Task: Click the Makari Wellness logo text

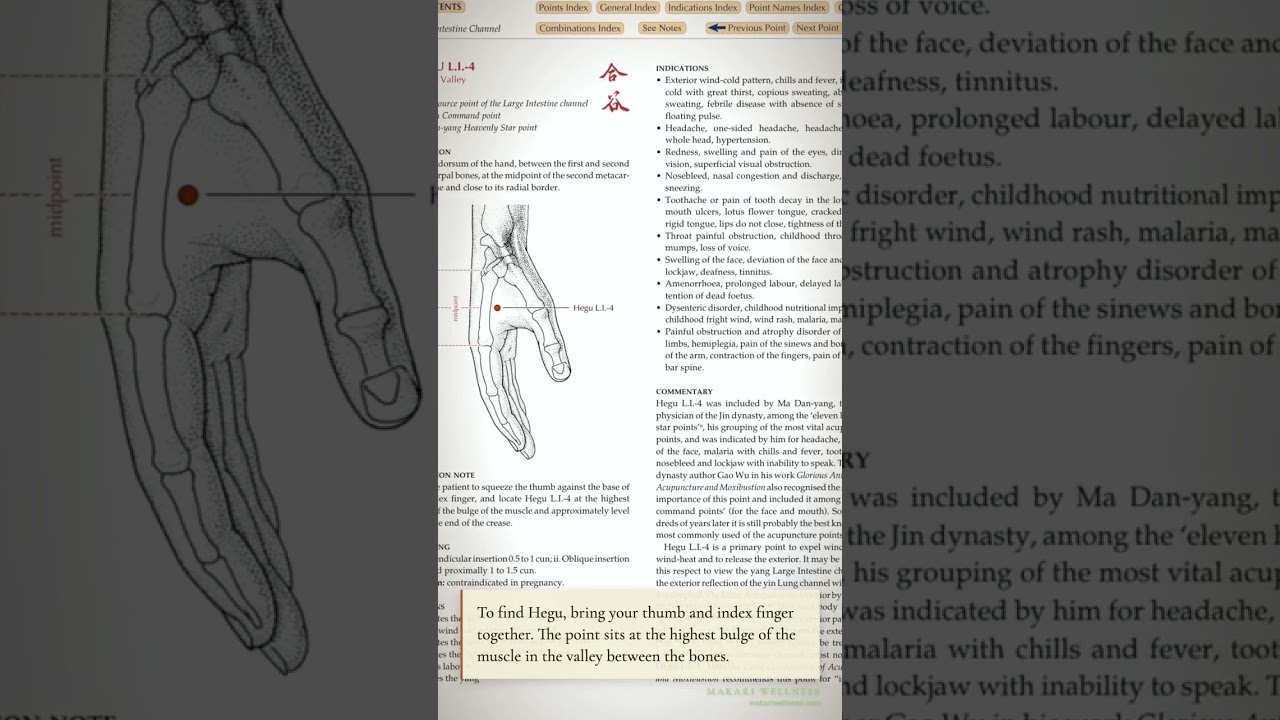Action: tap(763, 691)
